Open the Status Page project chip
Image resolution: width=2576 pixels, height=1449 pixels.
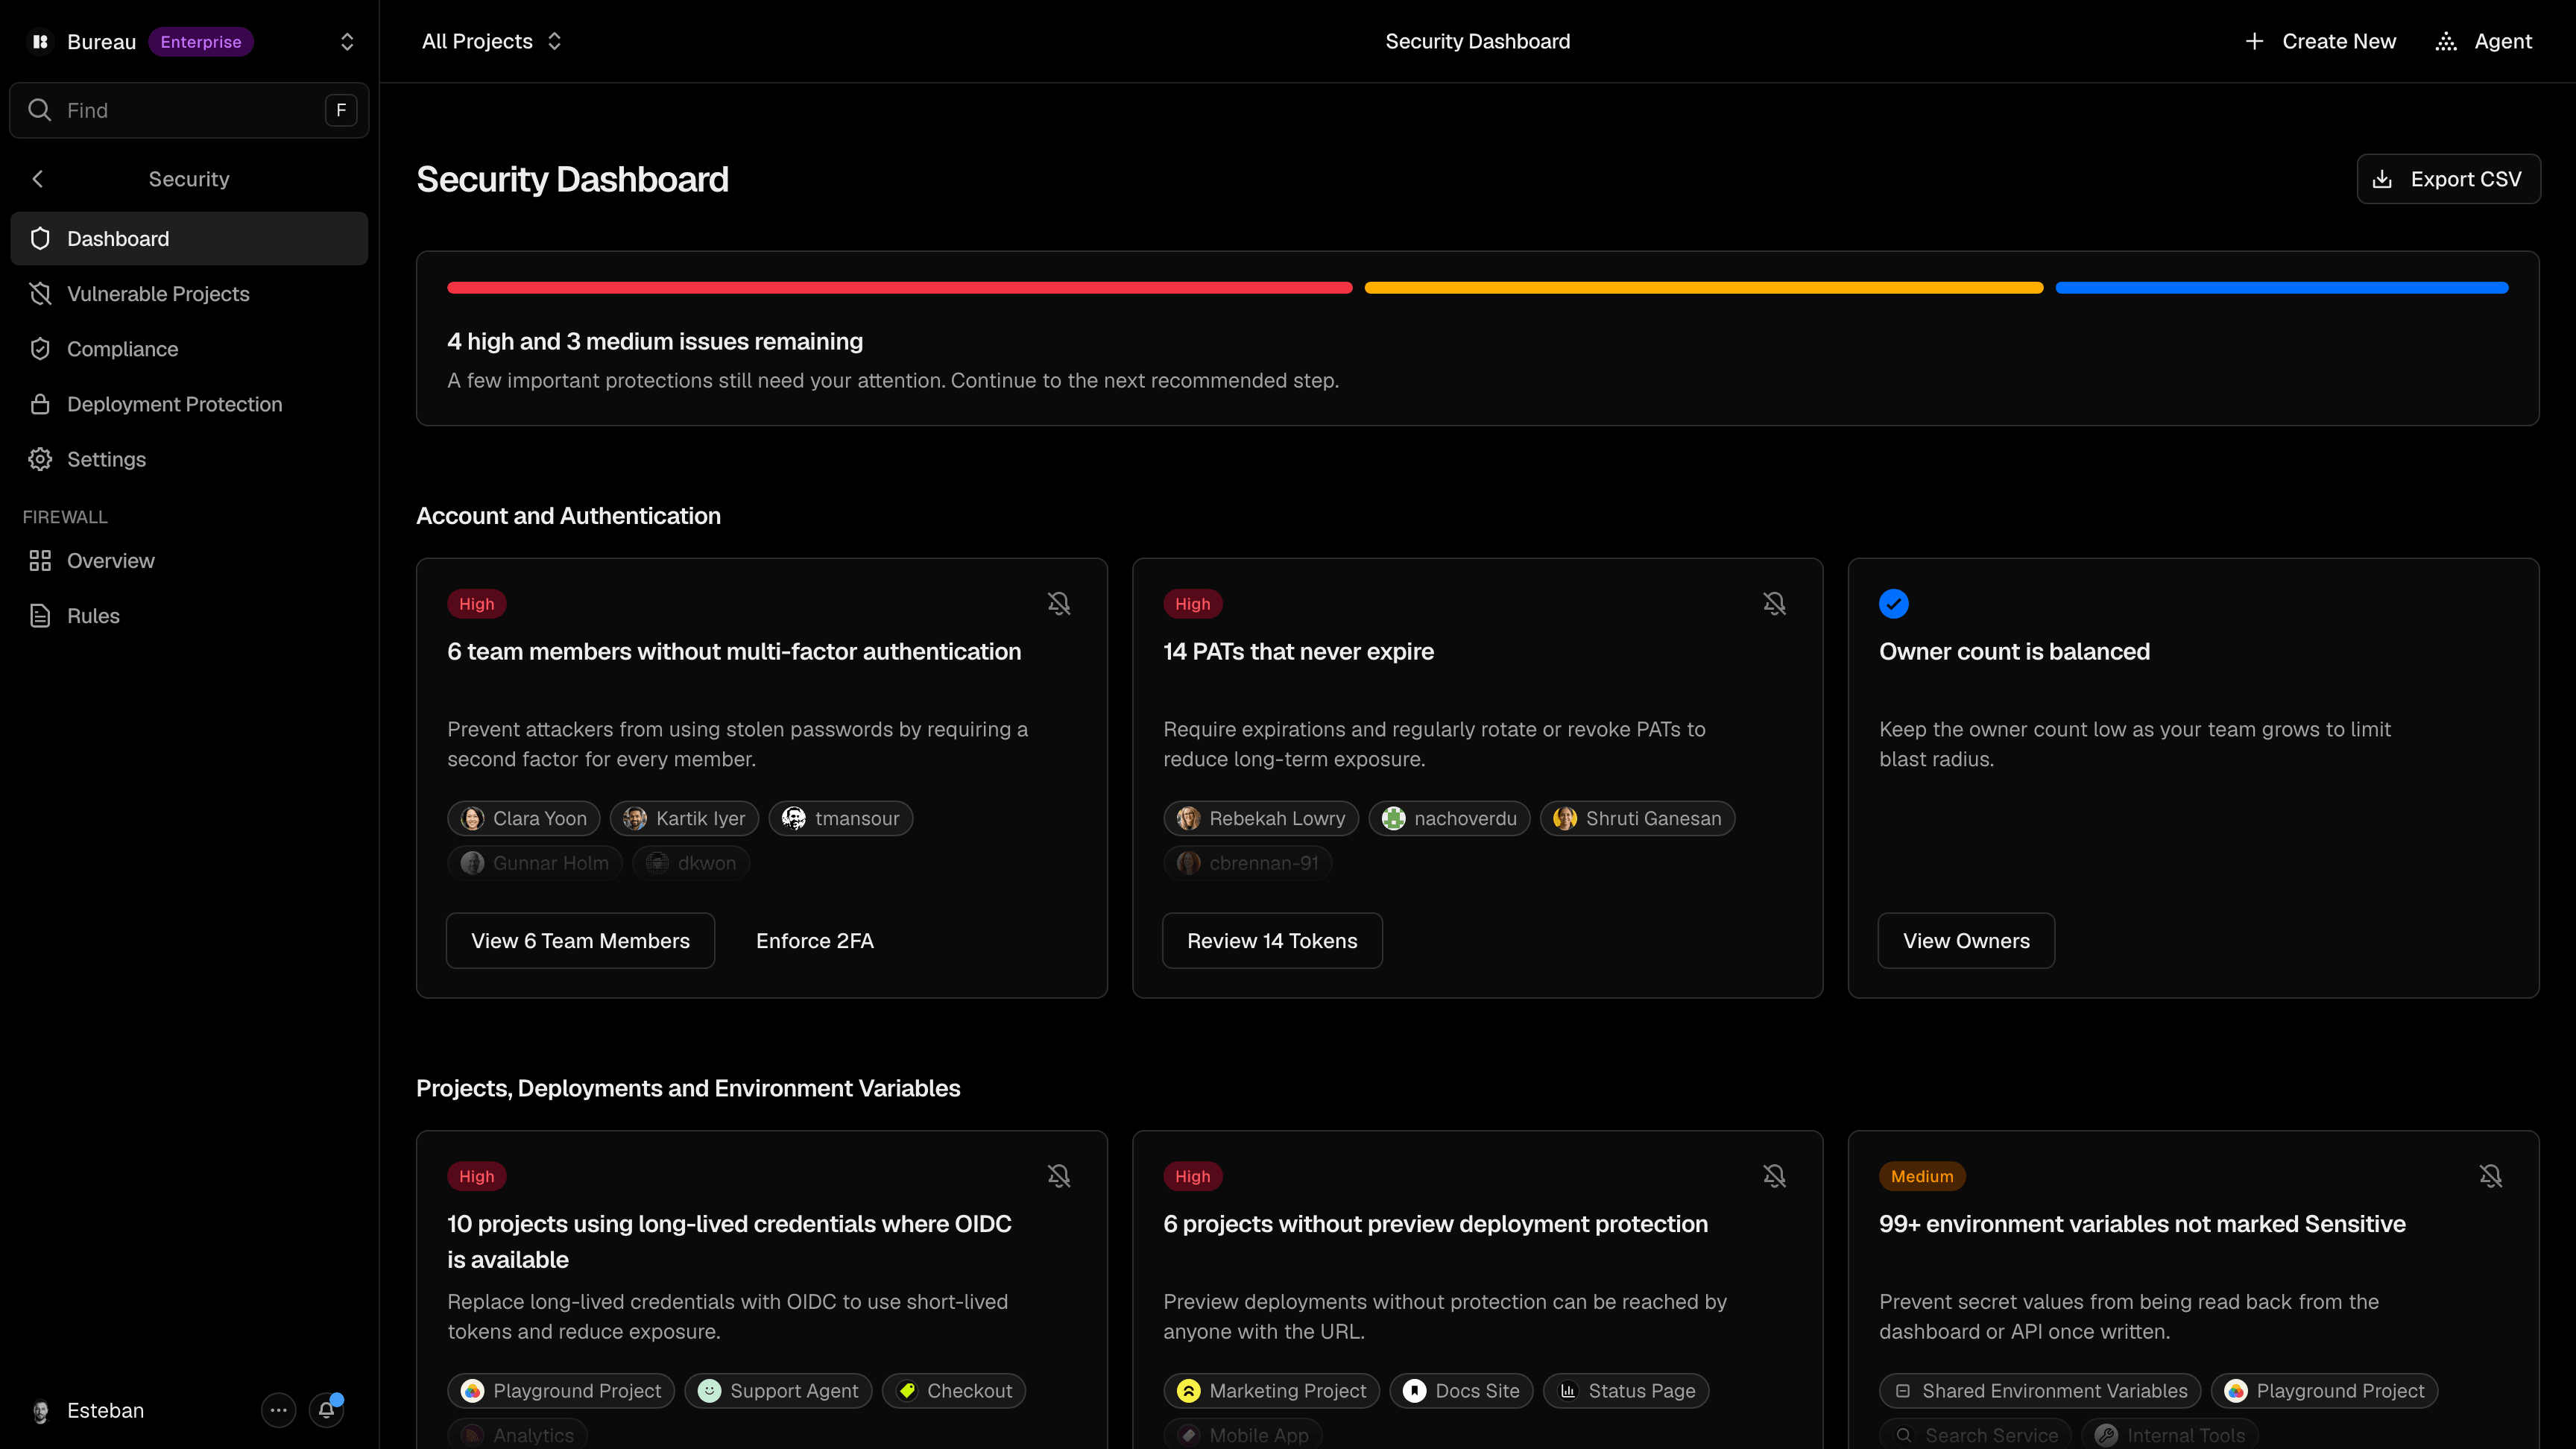[1626, 1391]
